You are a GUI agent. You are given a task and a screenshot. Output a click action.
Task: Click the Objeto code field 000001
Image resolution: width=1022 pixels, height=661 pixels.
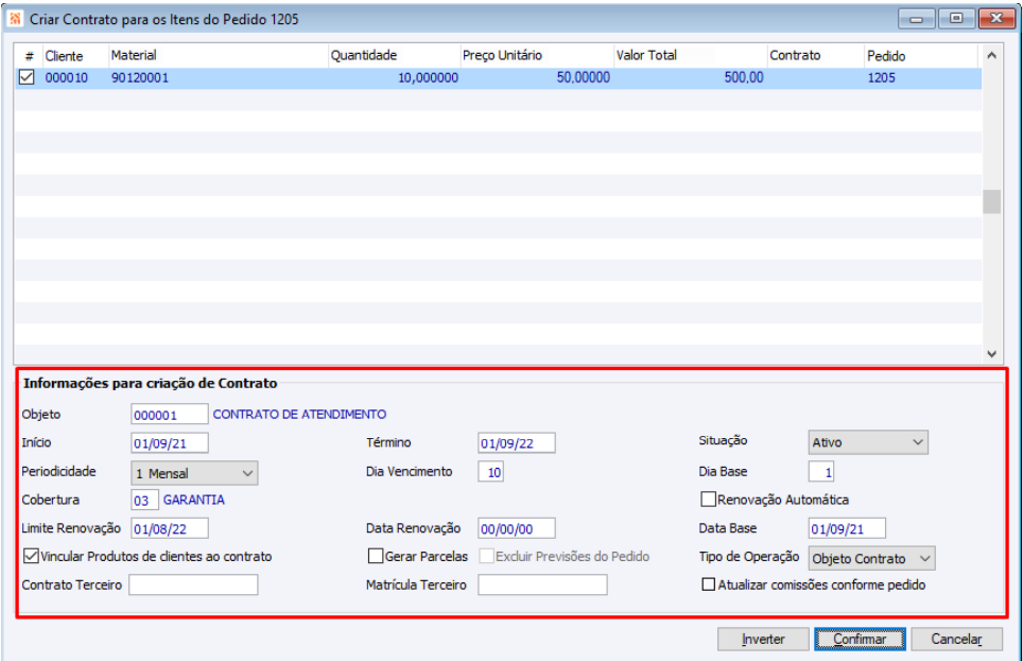pyautogui.click(x=169, y=415)
